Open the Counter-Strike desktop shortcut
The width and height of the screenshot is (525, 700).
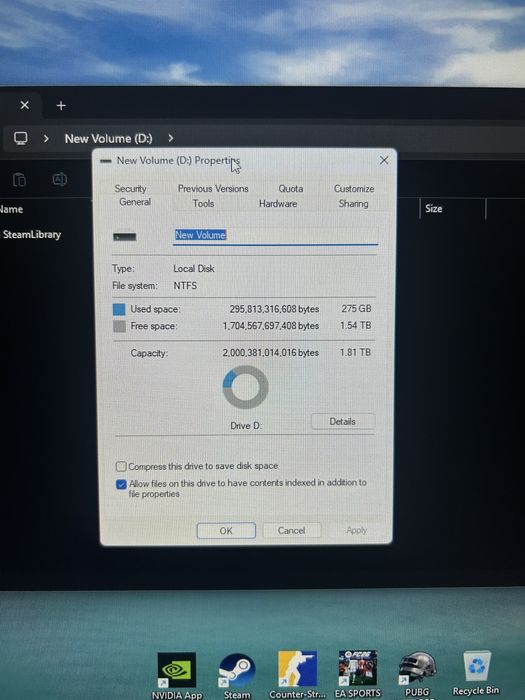[x=297, y=675]
